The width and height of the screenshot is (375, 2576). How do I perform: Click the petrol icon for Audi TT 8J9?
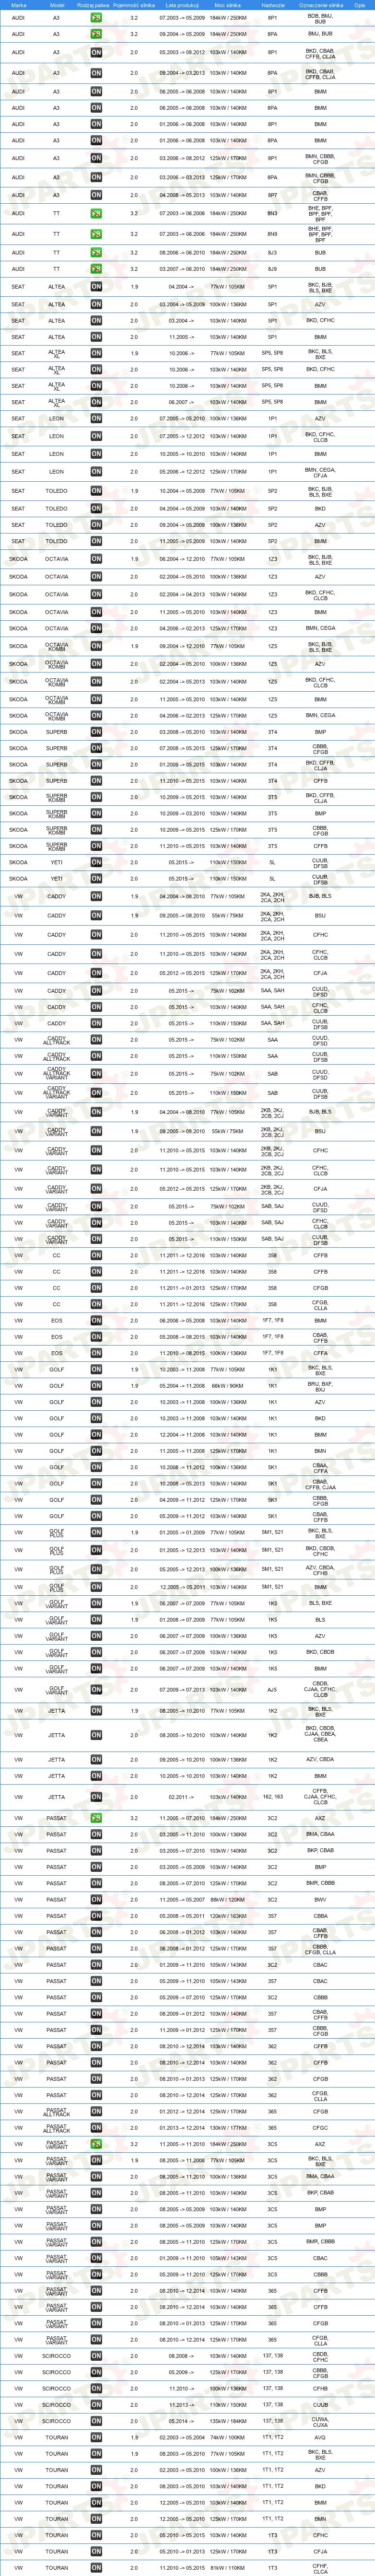96,269
